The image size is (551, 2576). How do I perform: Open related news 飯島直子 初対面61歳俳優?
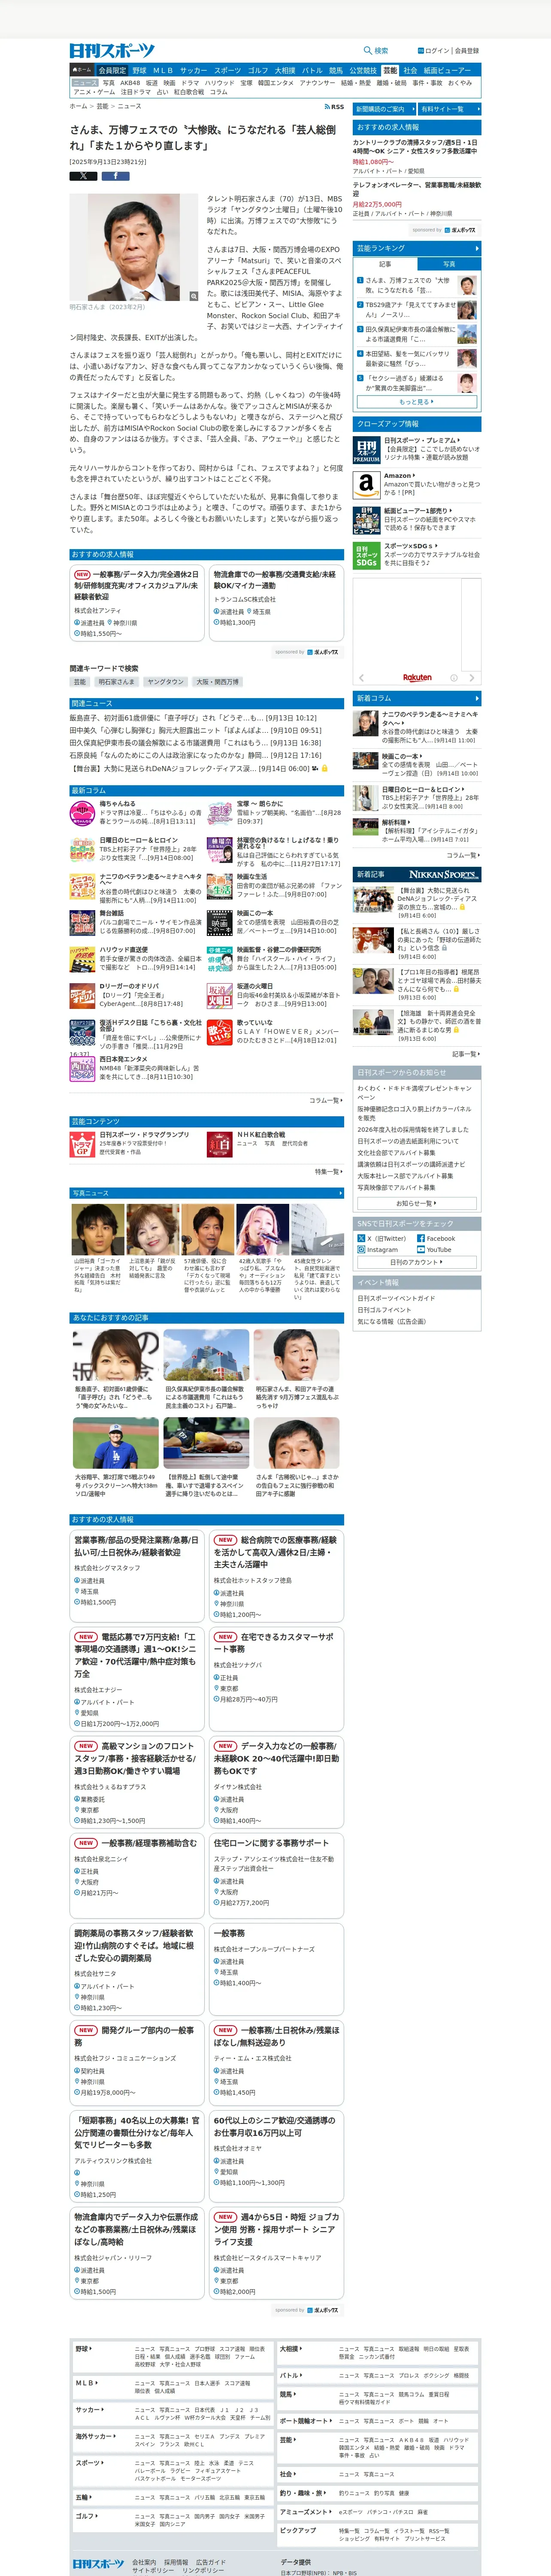(x=193, y=718)
